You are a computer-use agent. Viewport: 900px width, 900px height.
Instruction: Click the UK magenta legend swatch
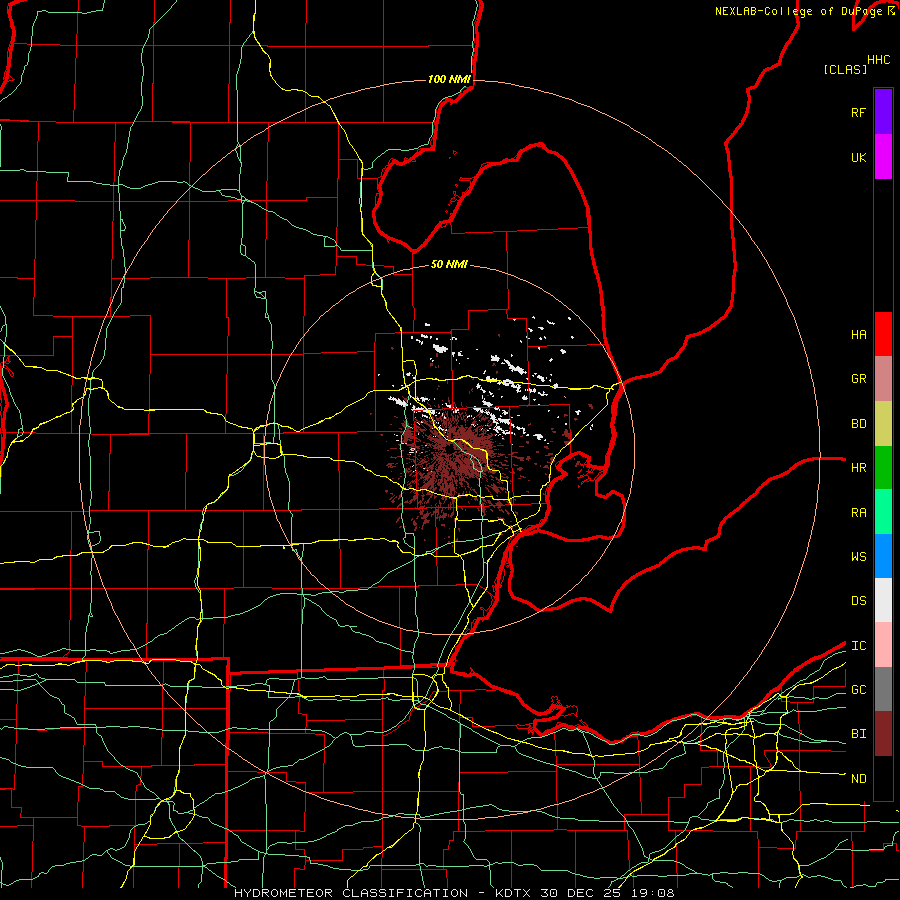(883, 157)
